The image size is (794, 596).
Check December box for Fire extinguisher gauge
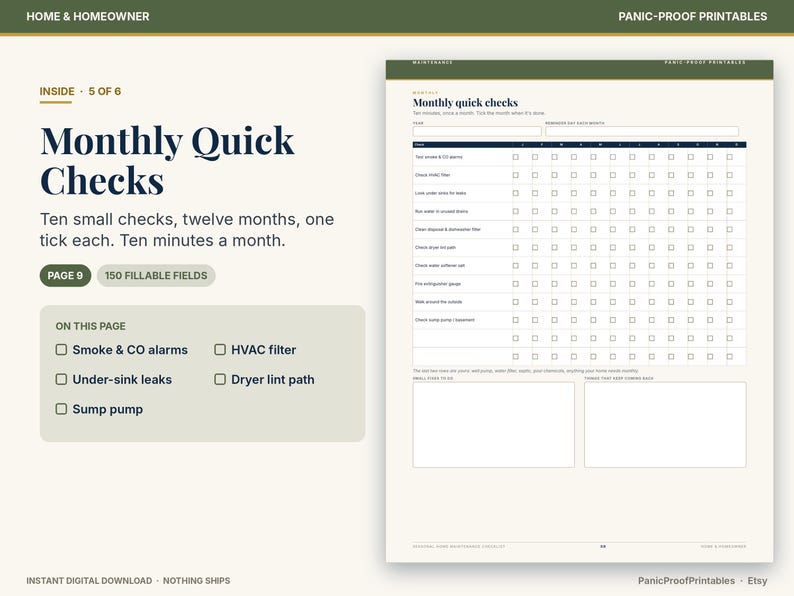tap(730, 284)
